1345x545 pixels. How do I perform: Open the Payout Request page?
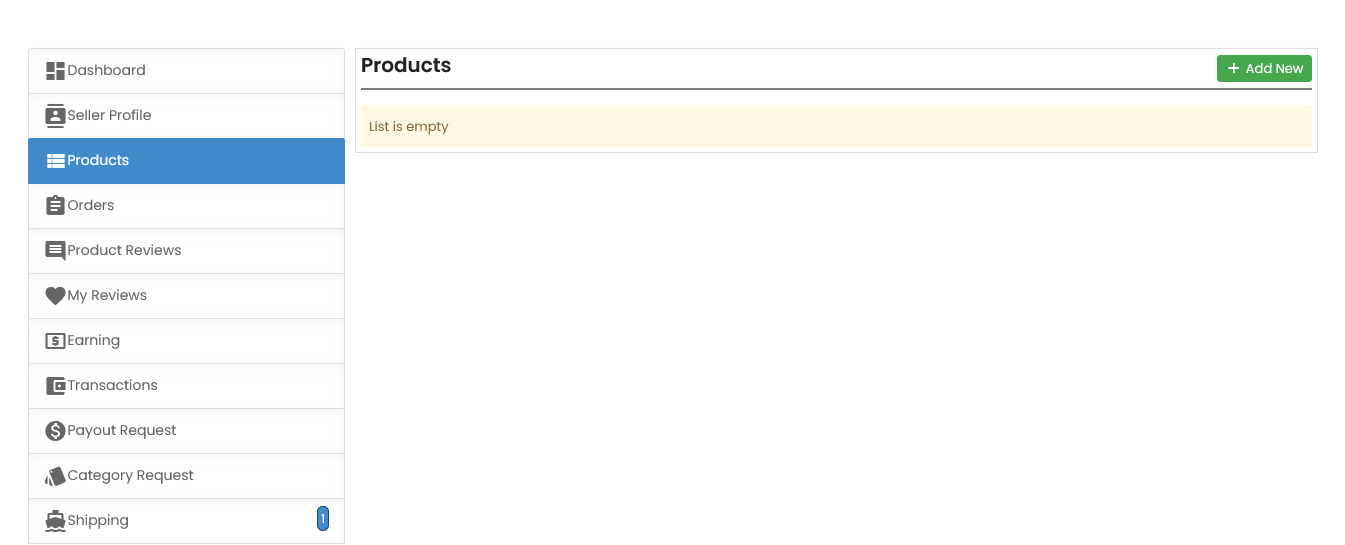click(122, 431)
